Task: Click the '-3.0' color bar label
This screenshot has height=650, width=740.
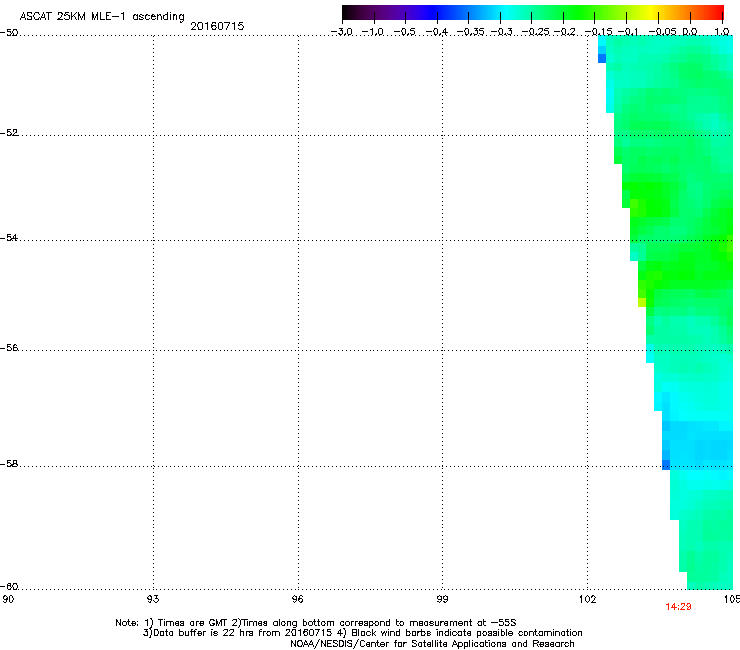Action: pyautogui.click(x=342, y=32)
